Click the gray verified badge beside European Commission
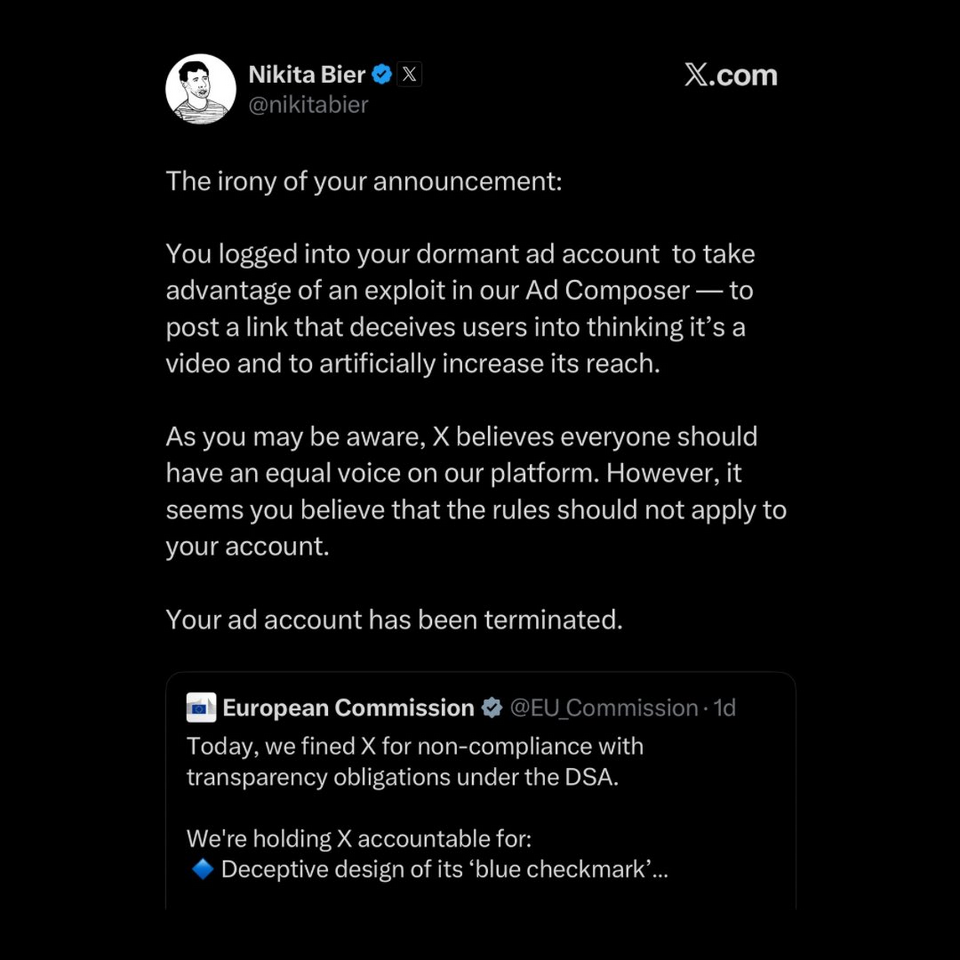960x960 pixels. pos(491,708)
